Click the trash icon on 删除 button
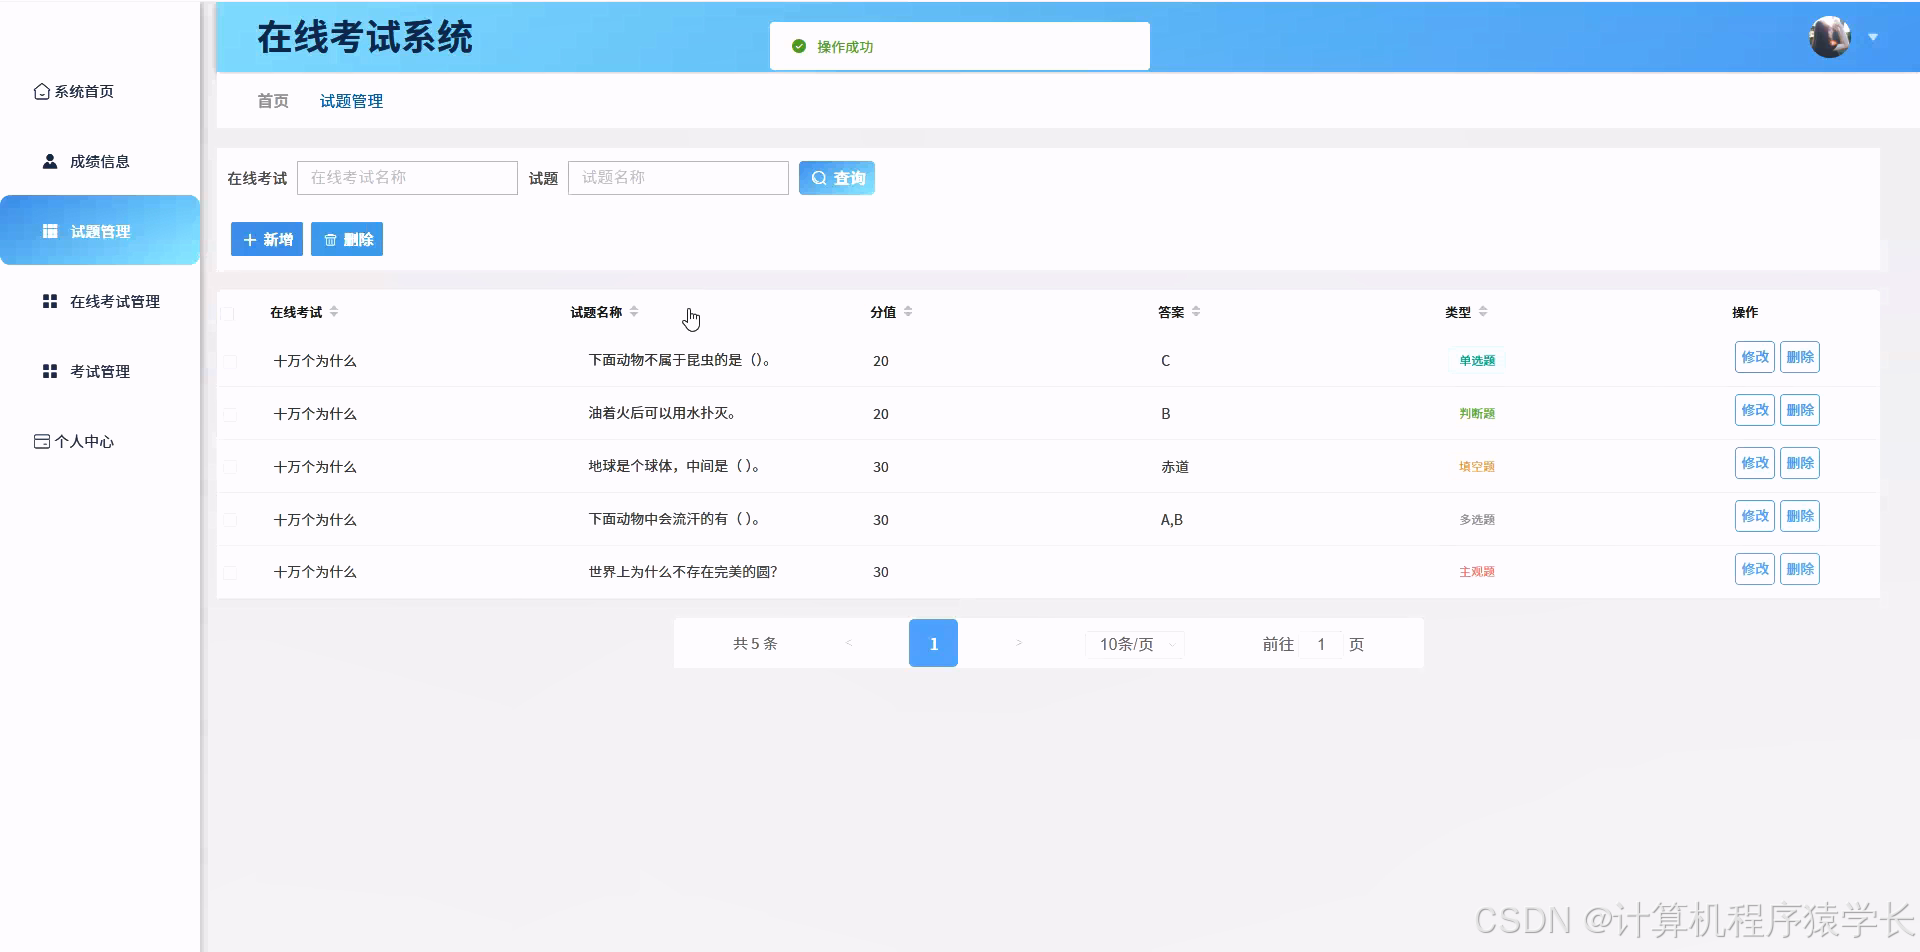Screen dimensions: 1920x952 pyautogui.click(x=331, y=239)
